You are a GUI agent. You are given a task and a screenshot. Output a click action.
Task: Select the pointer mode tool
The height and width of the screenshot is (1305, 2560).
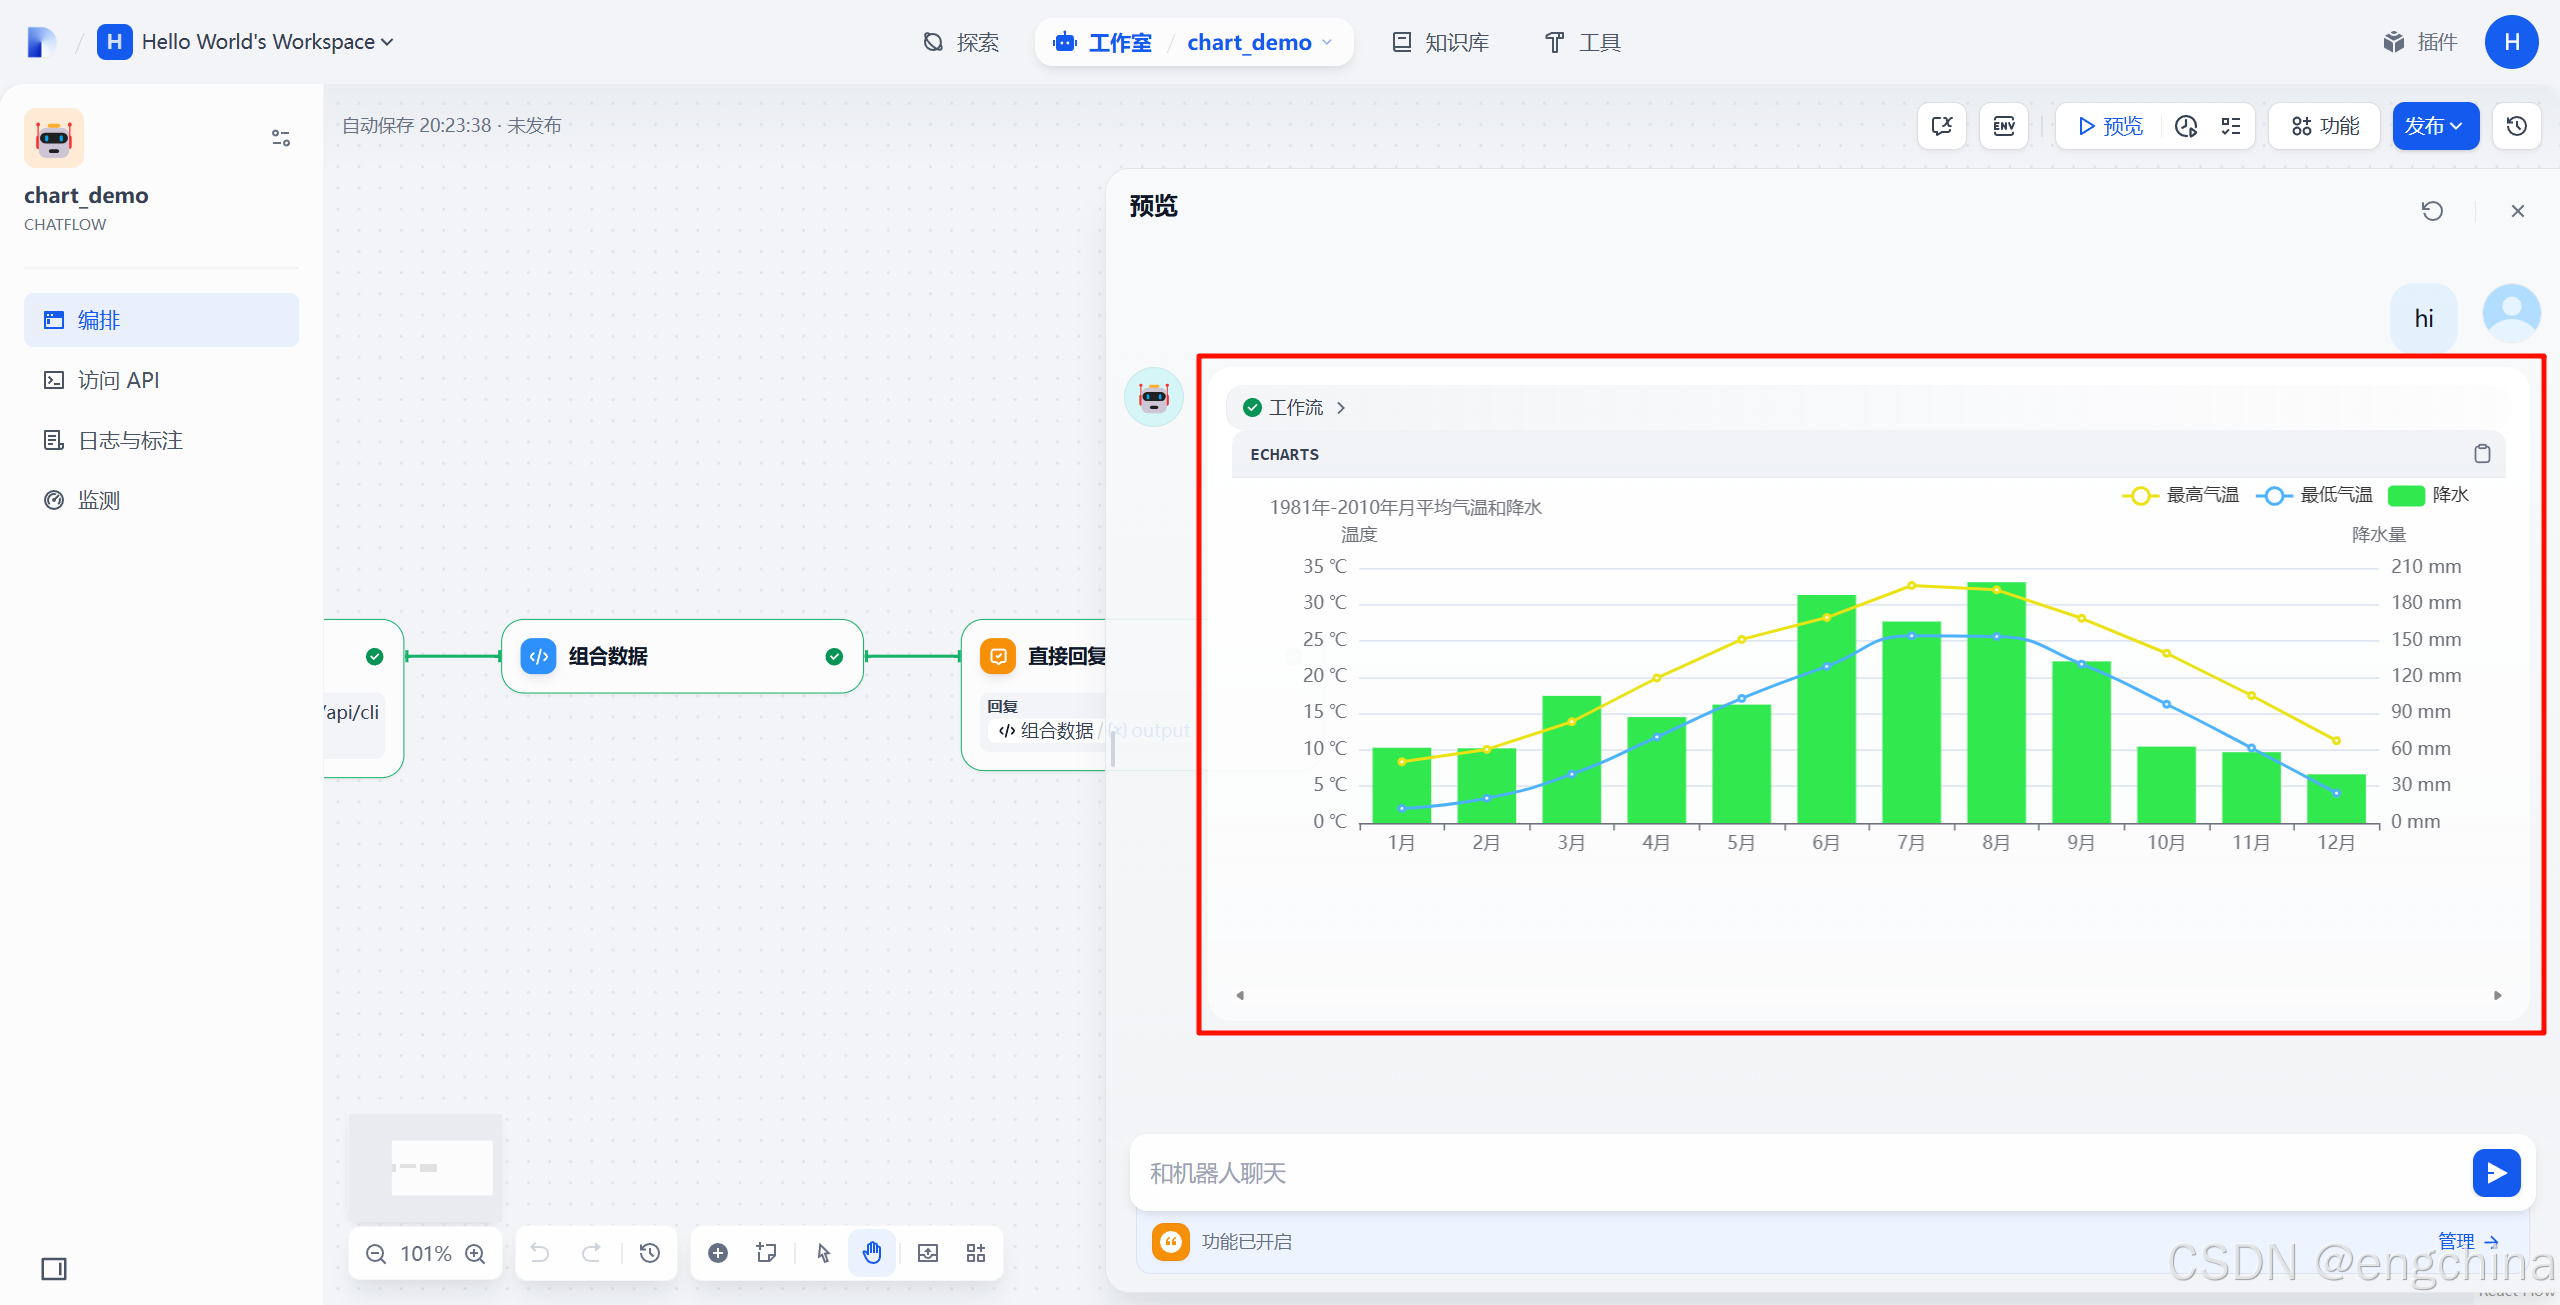823,1253
